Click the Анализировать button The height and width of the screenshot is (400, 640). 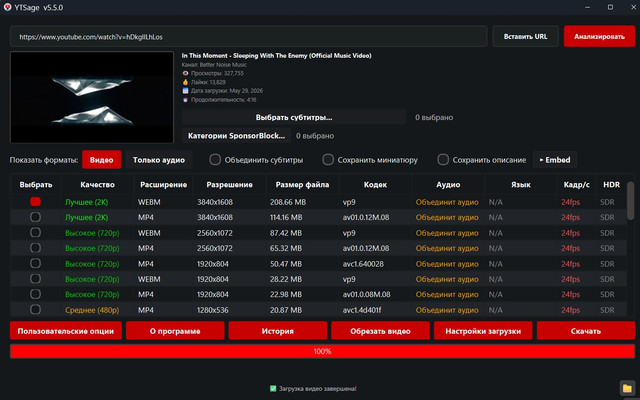[x=599, y=36]
